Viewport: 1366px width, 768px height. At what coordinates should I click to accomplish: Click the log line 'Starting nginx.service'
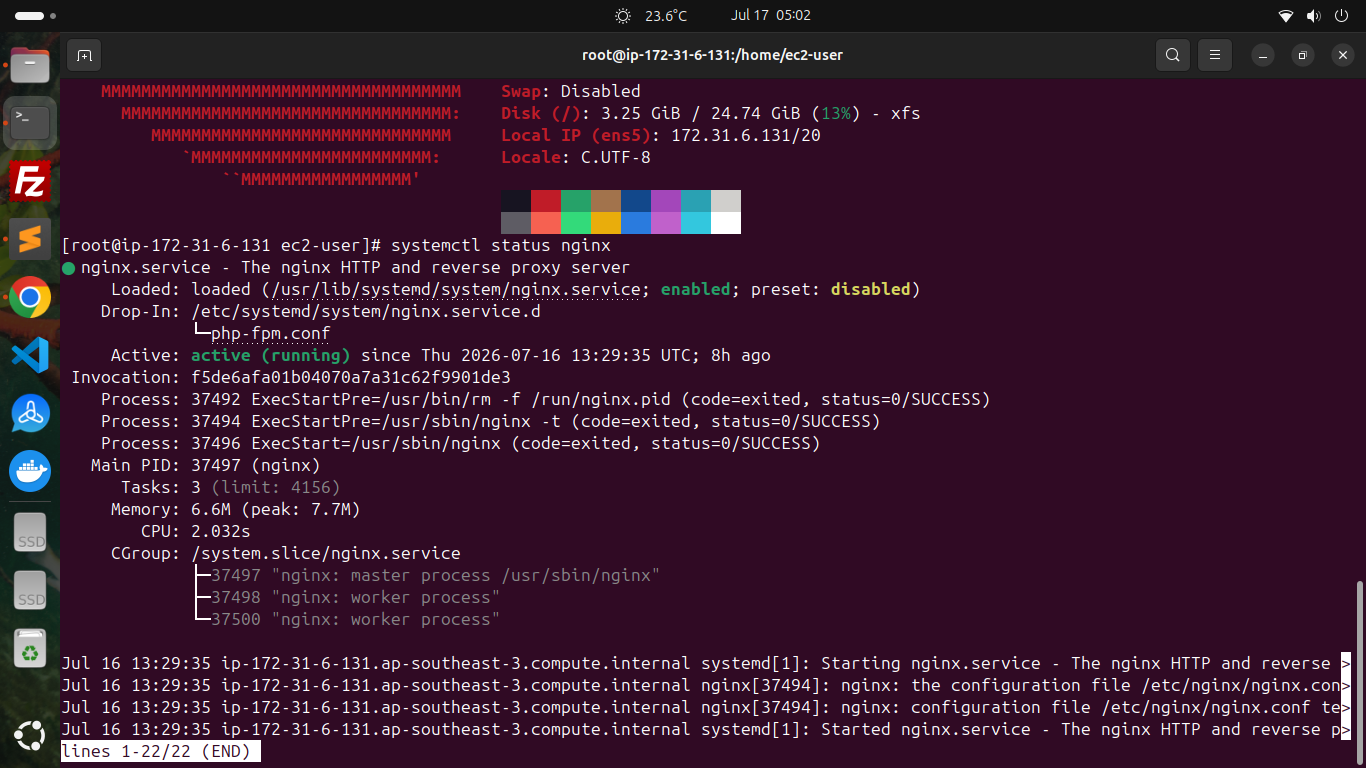706,663
